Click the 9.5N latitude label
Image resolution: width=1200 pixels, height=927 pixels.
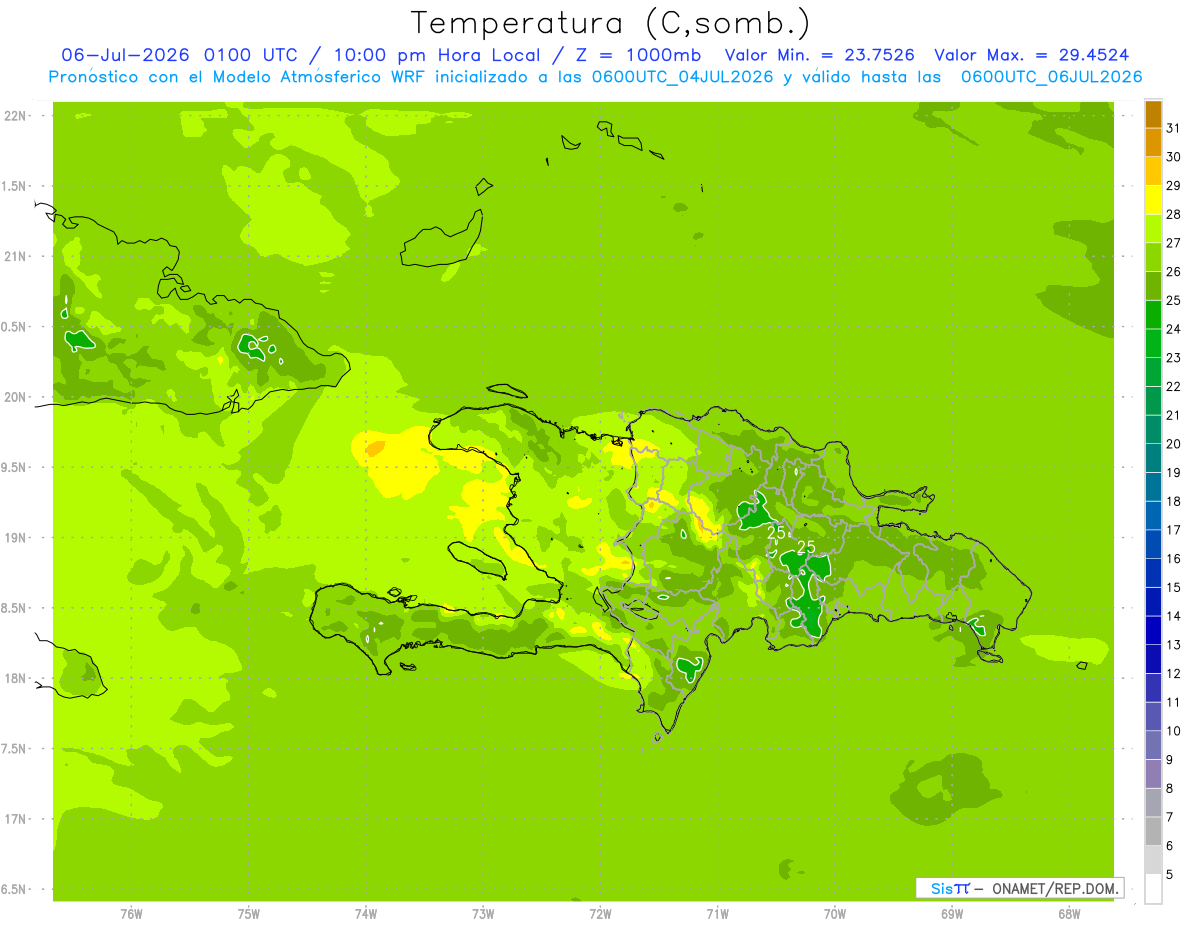(x=15, y=467)
